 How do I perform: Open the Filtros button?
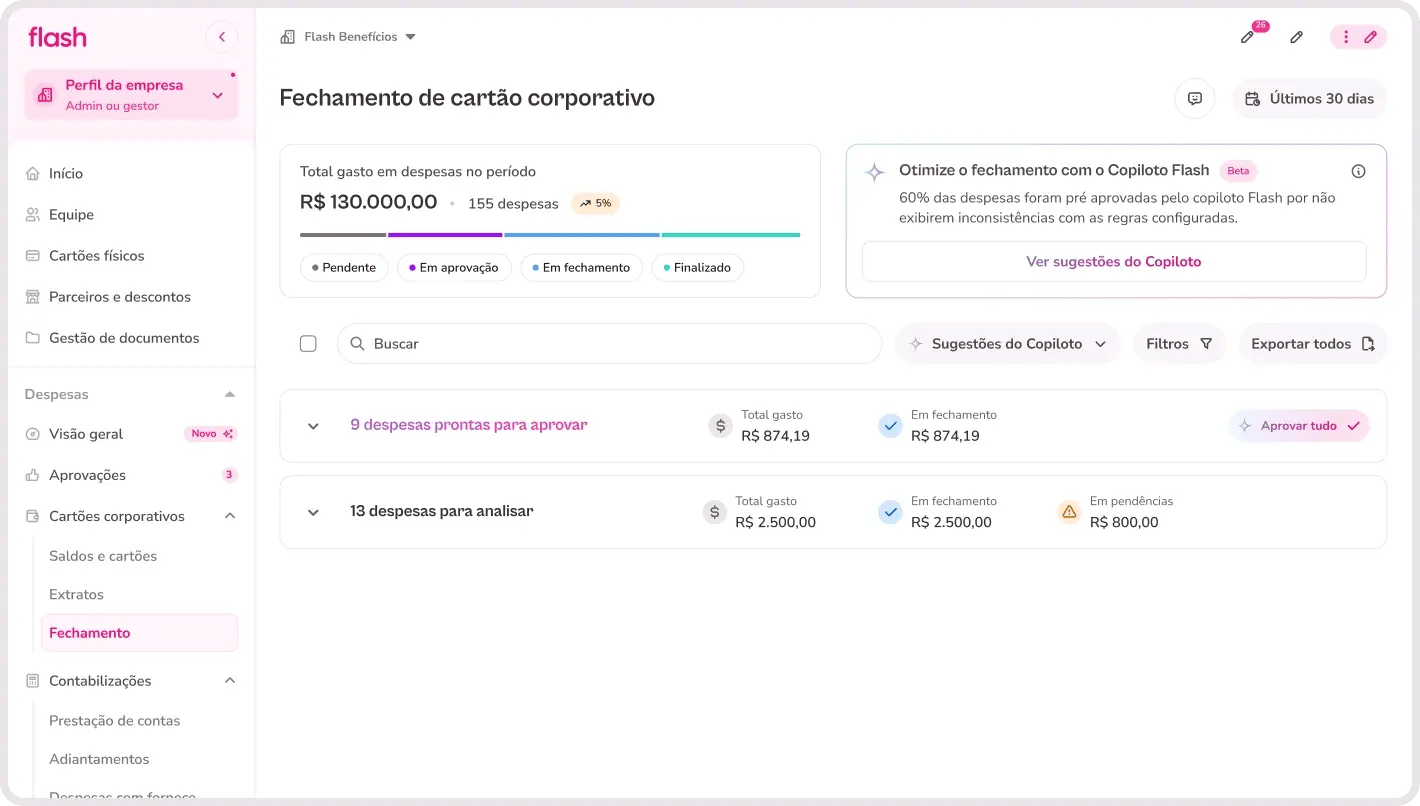(x=1179, y=343)
